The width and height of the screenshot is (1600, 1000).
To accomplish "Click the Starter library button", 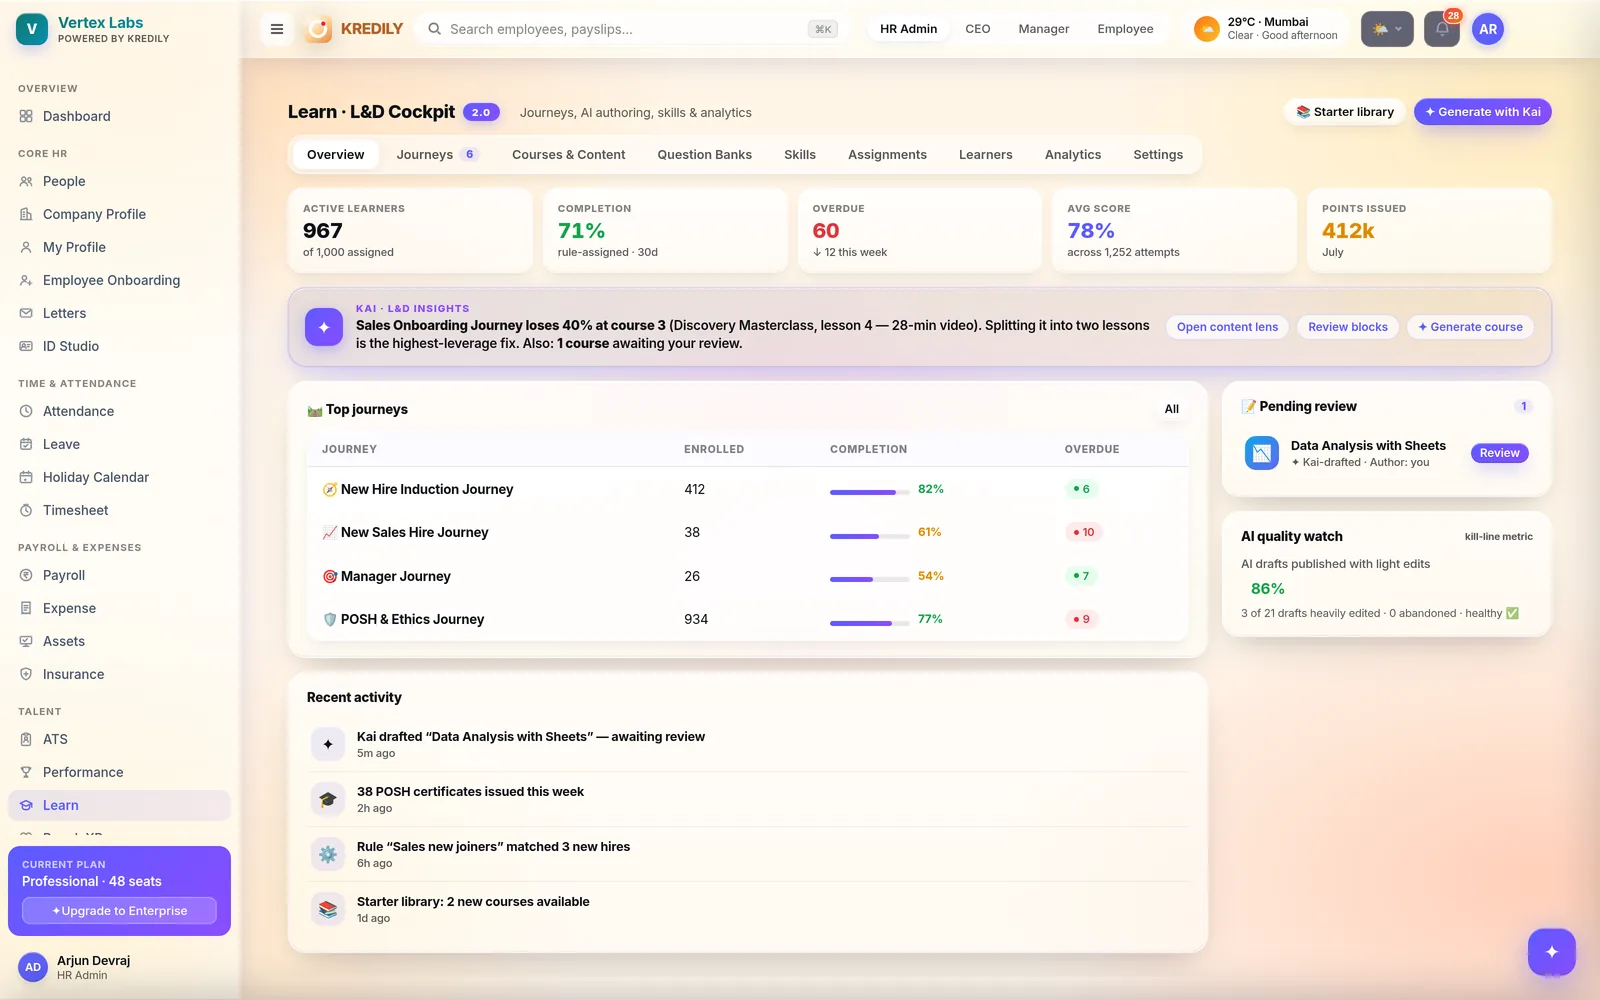I will point(1345,112).
